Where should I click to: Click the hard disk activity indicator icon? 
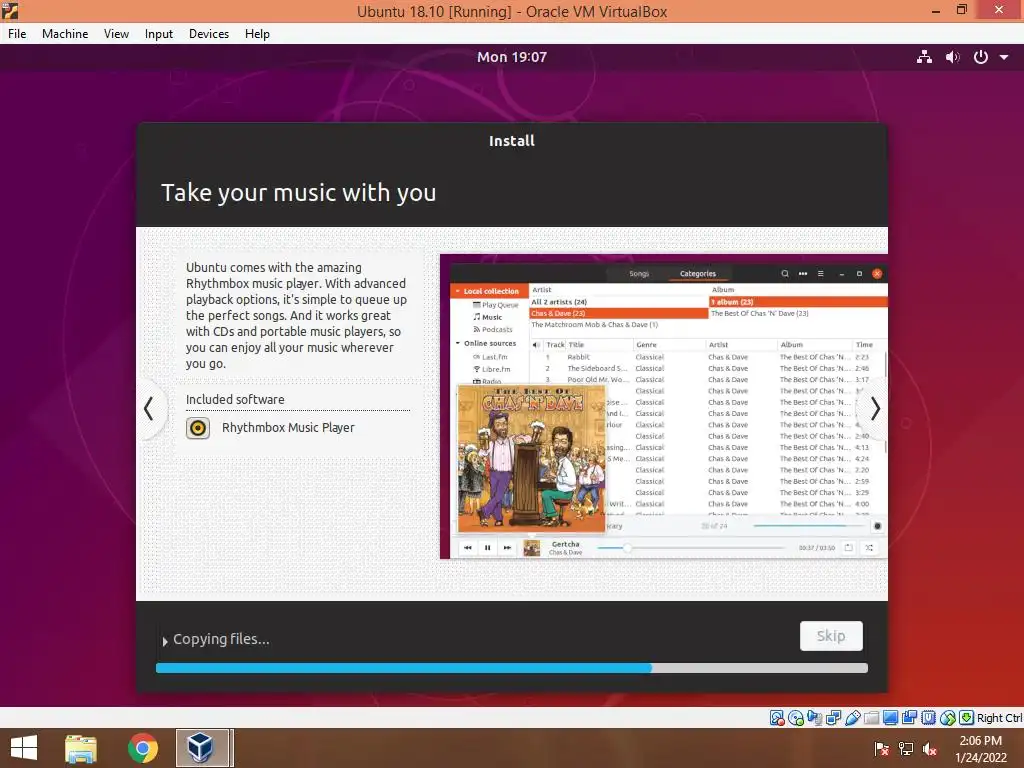point(777,718)
